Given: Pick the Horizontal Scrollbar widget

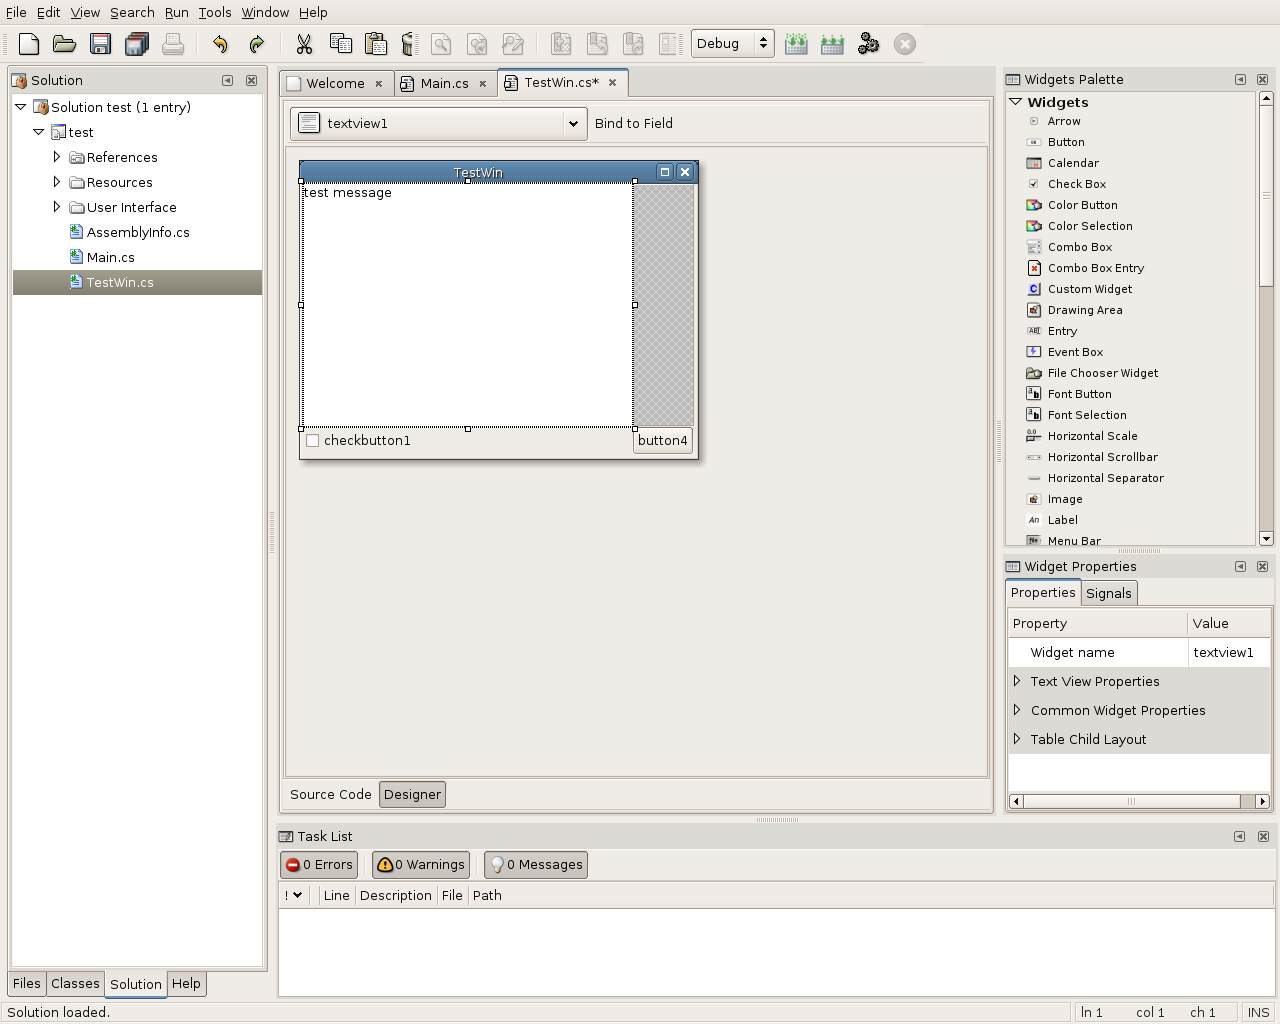Looking at the screenshot, I should pos(1102,457).
